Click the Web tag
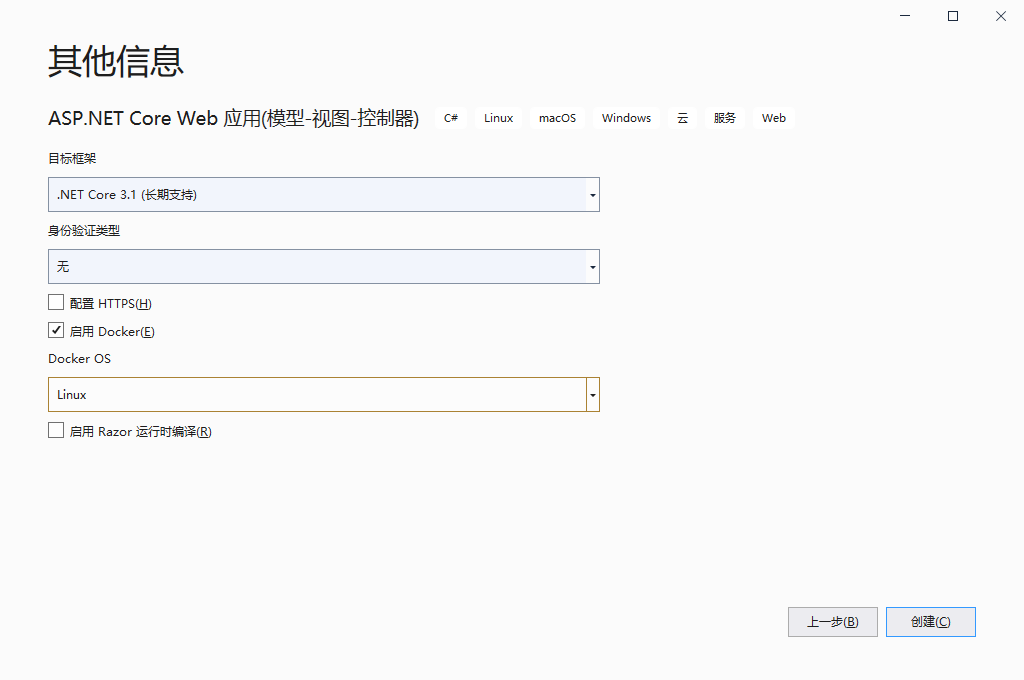 (x=774, y=118)
